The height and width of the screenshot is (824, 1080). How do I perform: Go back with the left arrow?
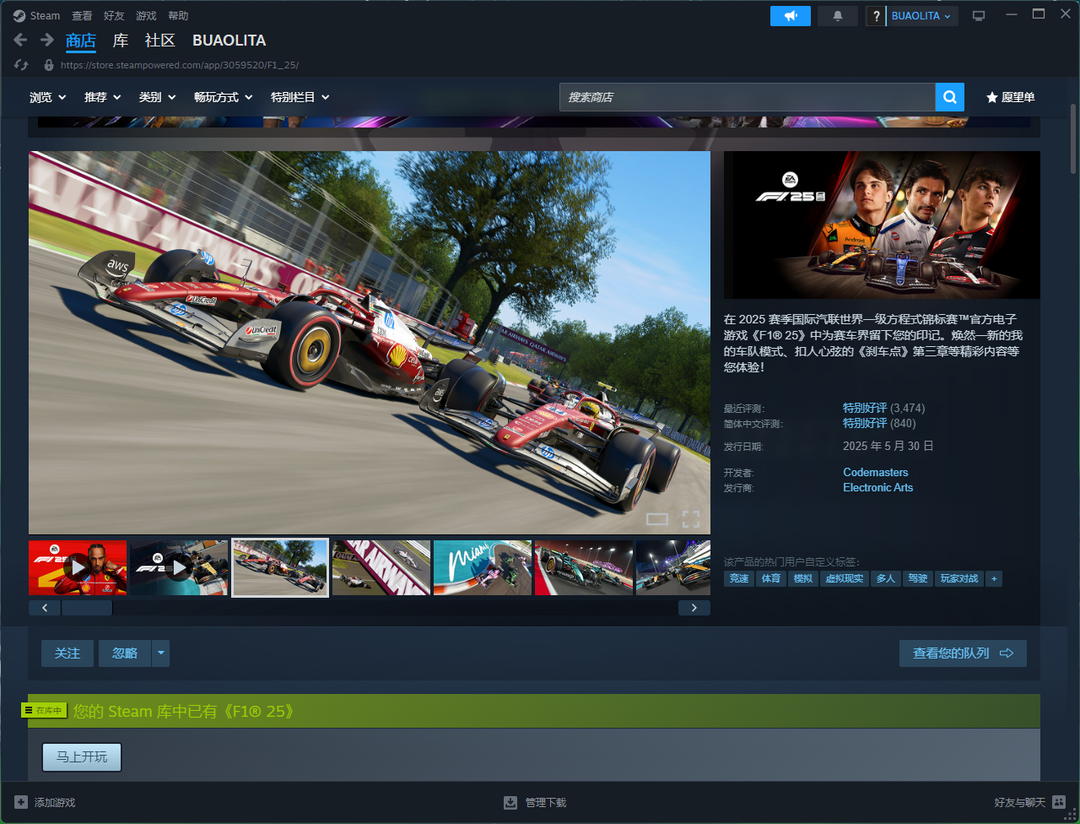tap(20, 40)
